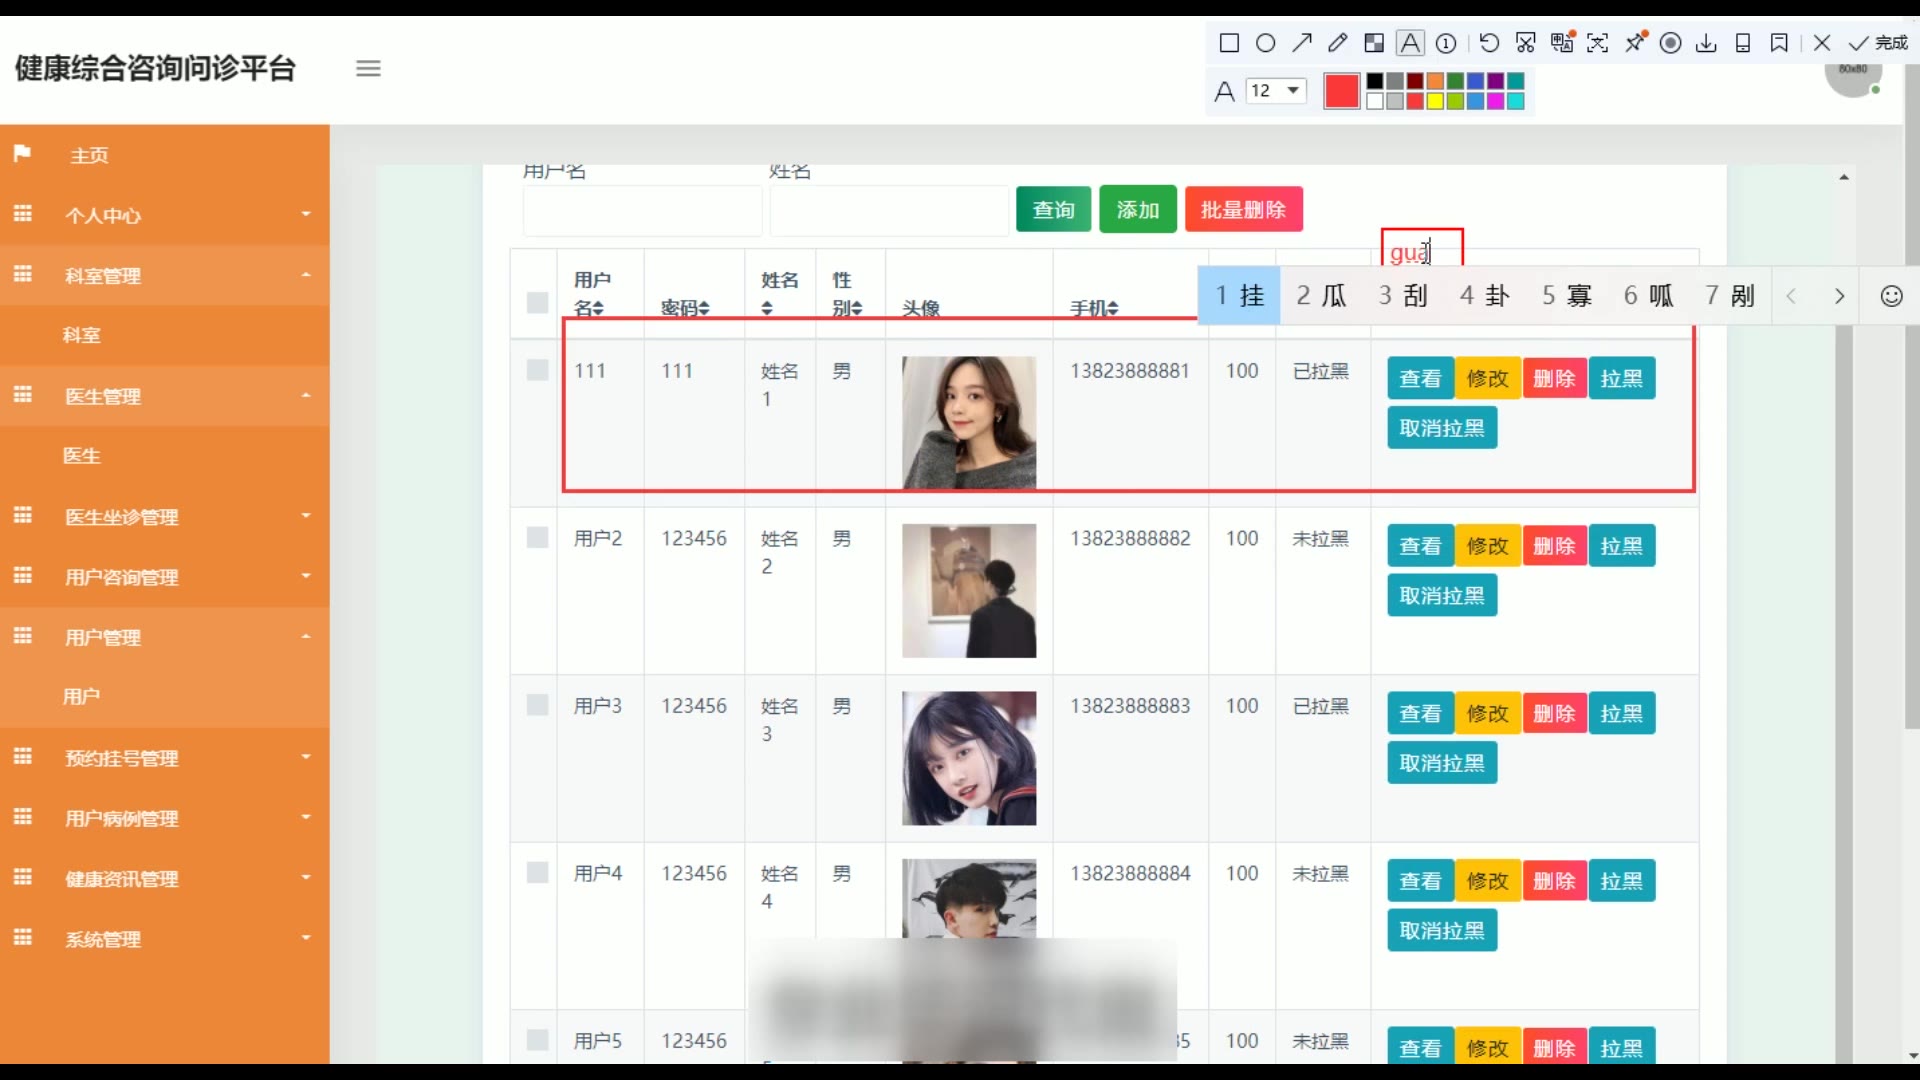Collapse 科室管理 sidebar menu

pos(165,275)
